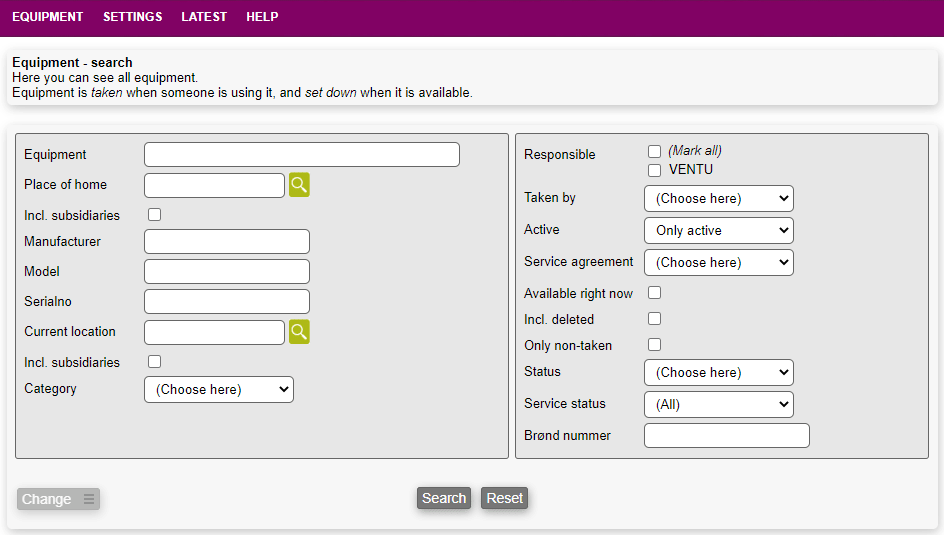Enable Incl. subsidiaries under Place of home
Viewport: 944px width, 535px height.
click(154, 215)
